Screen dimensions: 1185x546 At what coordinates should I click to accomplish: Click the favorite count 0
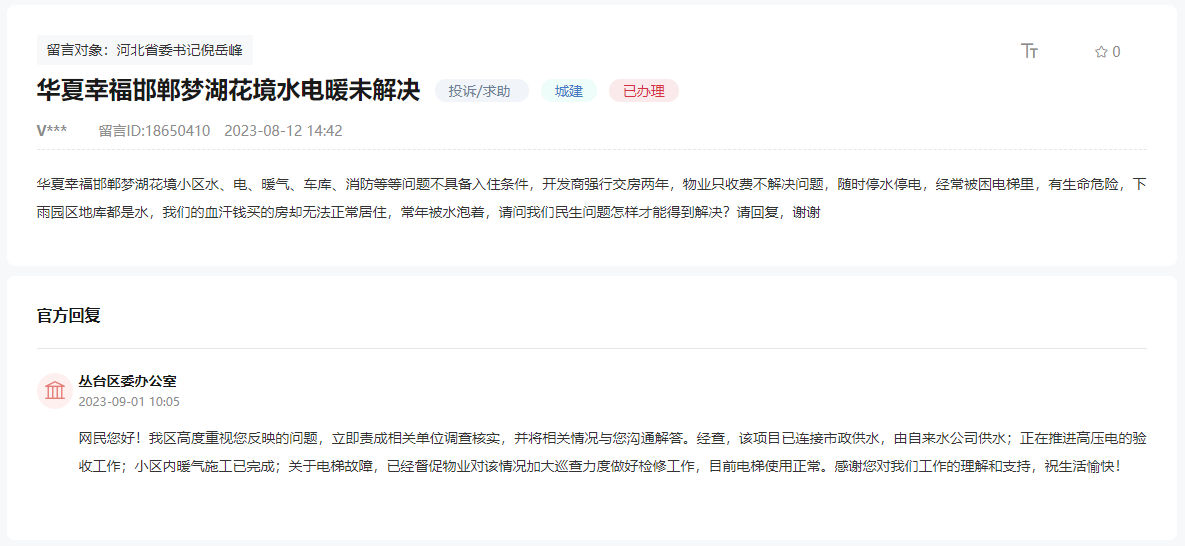(x=1116, y=52)
